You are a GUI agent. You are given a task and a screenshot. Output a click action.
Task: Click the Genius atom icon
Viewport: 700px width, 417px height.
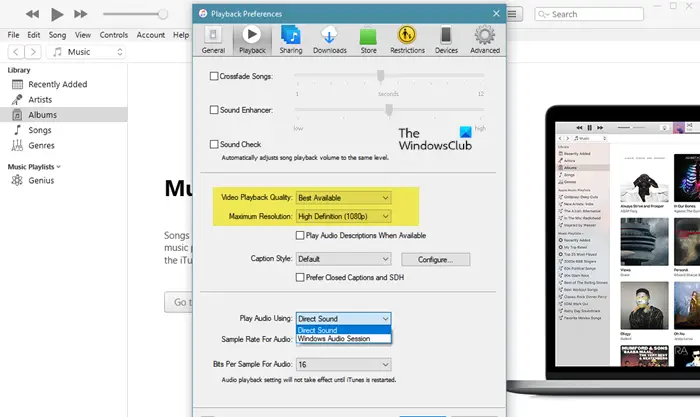(x=17, y=180)
